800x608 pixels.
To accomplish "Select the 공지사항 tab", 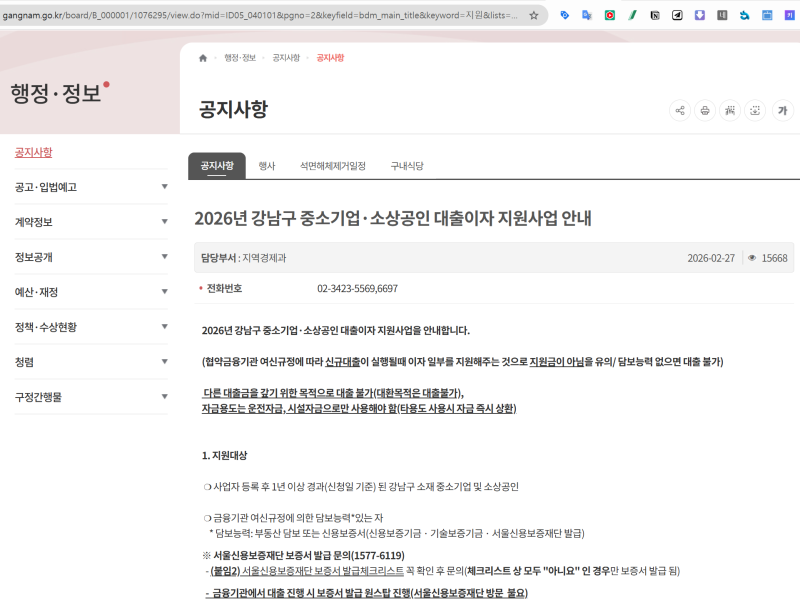I will click(217, 166).
